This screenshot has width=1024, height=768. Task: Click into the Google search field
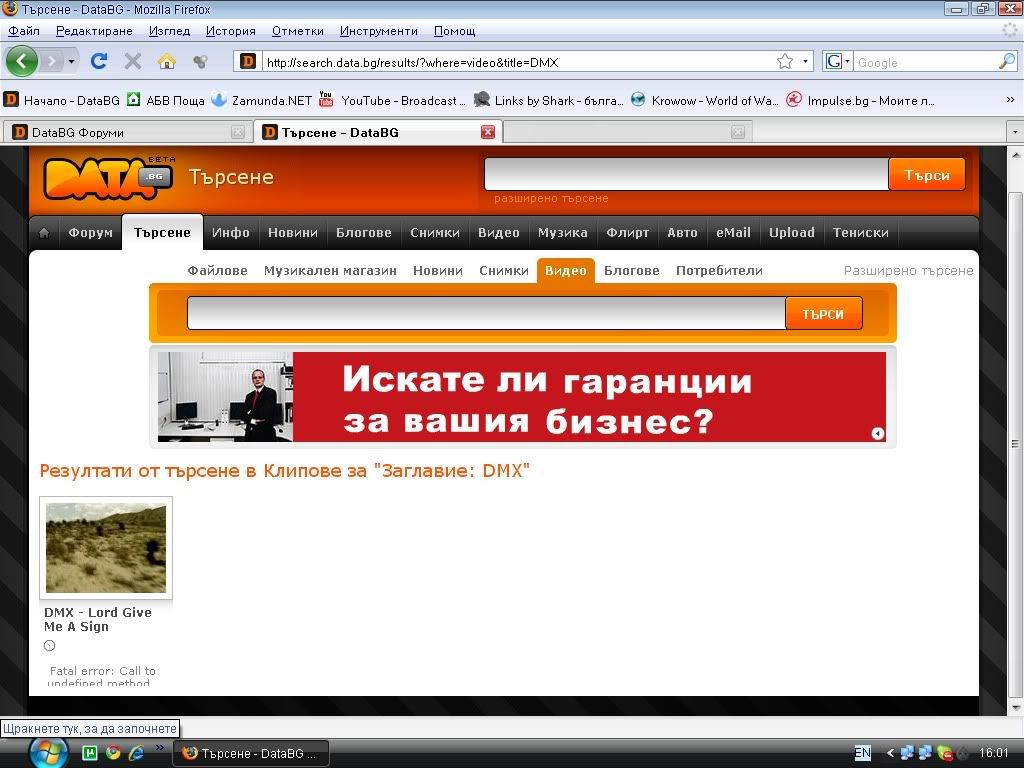(x=925, y=62)
